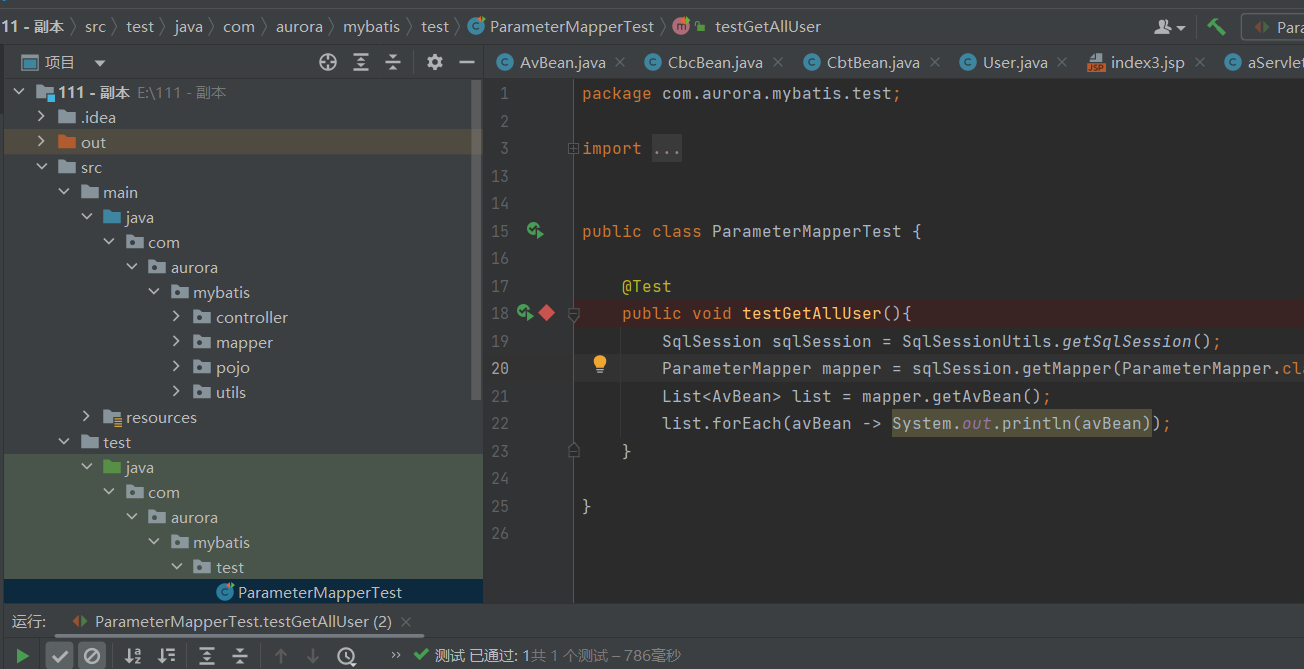Sort test results alphabetically
This screenshot has height=669, width=1304.
pos(133,656)
